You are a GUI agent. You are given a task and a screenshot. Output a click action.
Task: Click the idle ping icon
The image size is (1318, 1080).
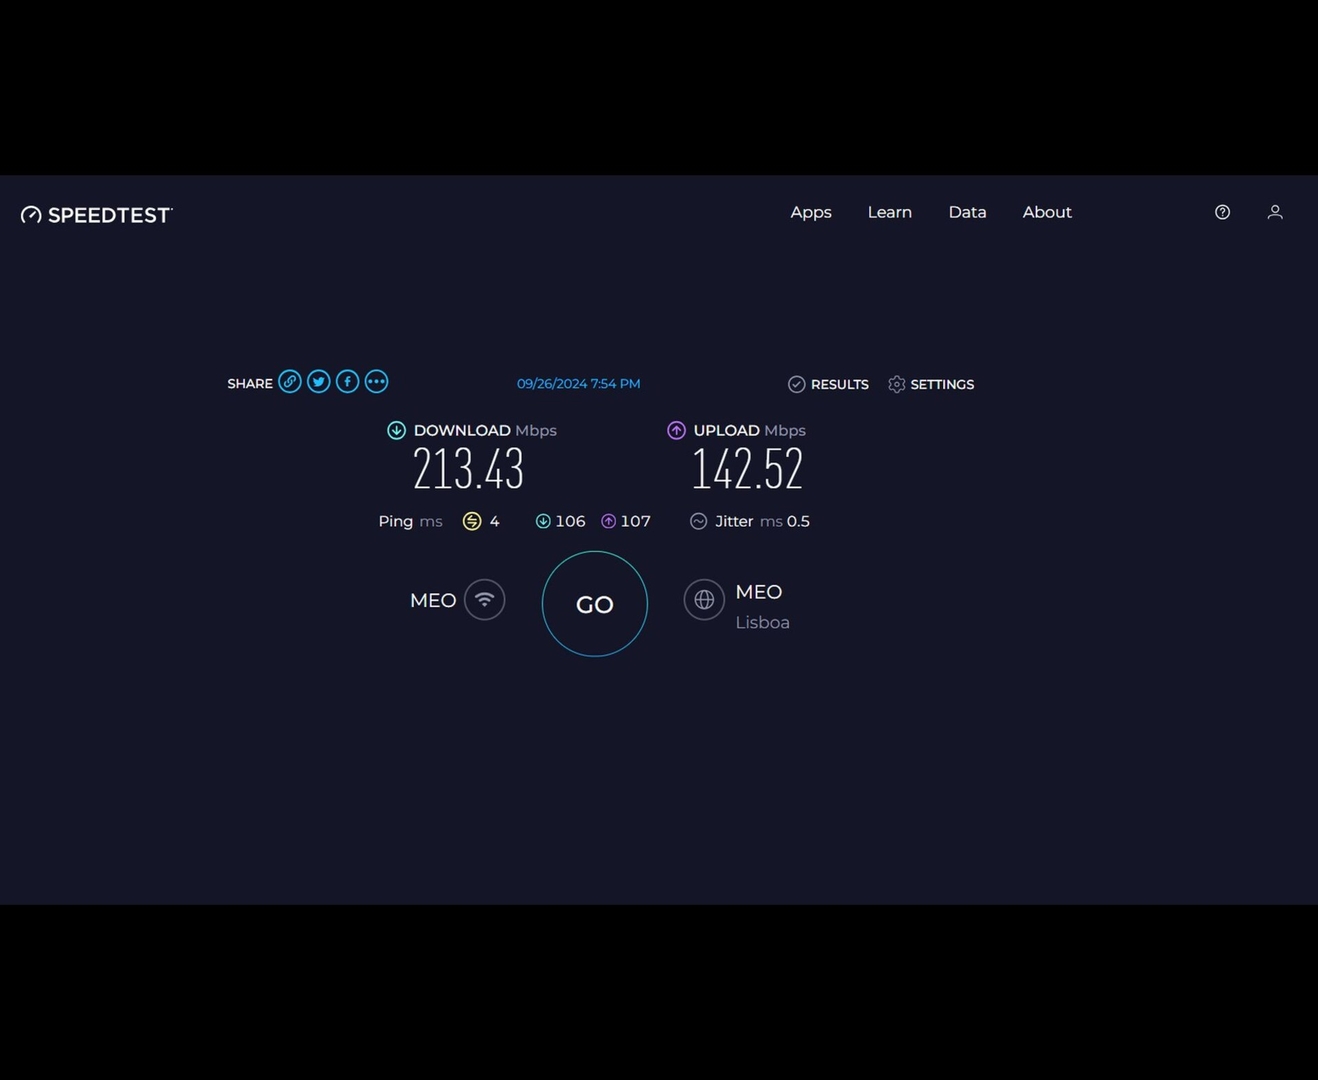pos(472,521)
